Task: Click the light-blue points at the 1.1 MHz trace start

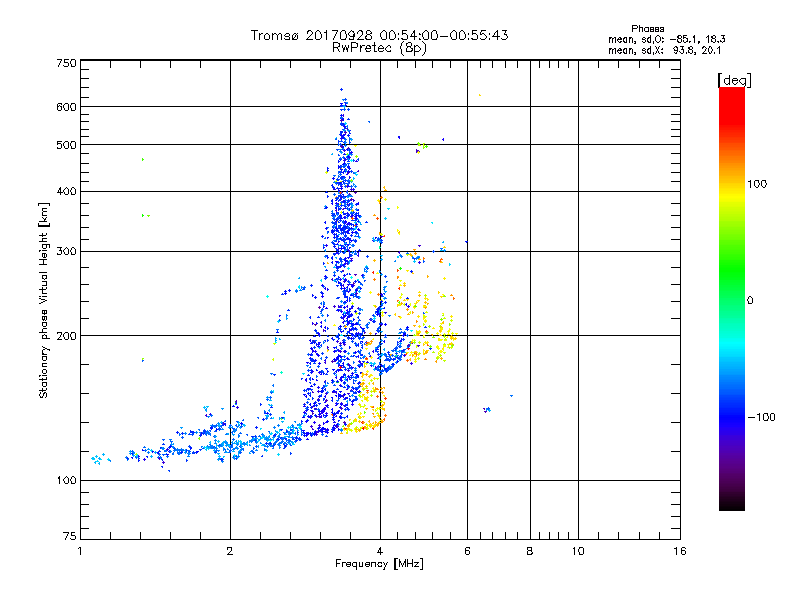Action: 99,459
